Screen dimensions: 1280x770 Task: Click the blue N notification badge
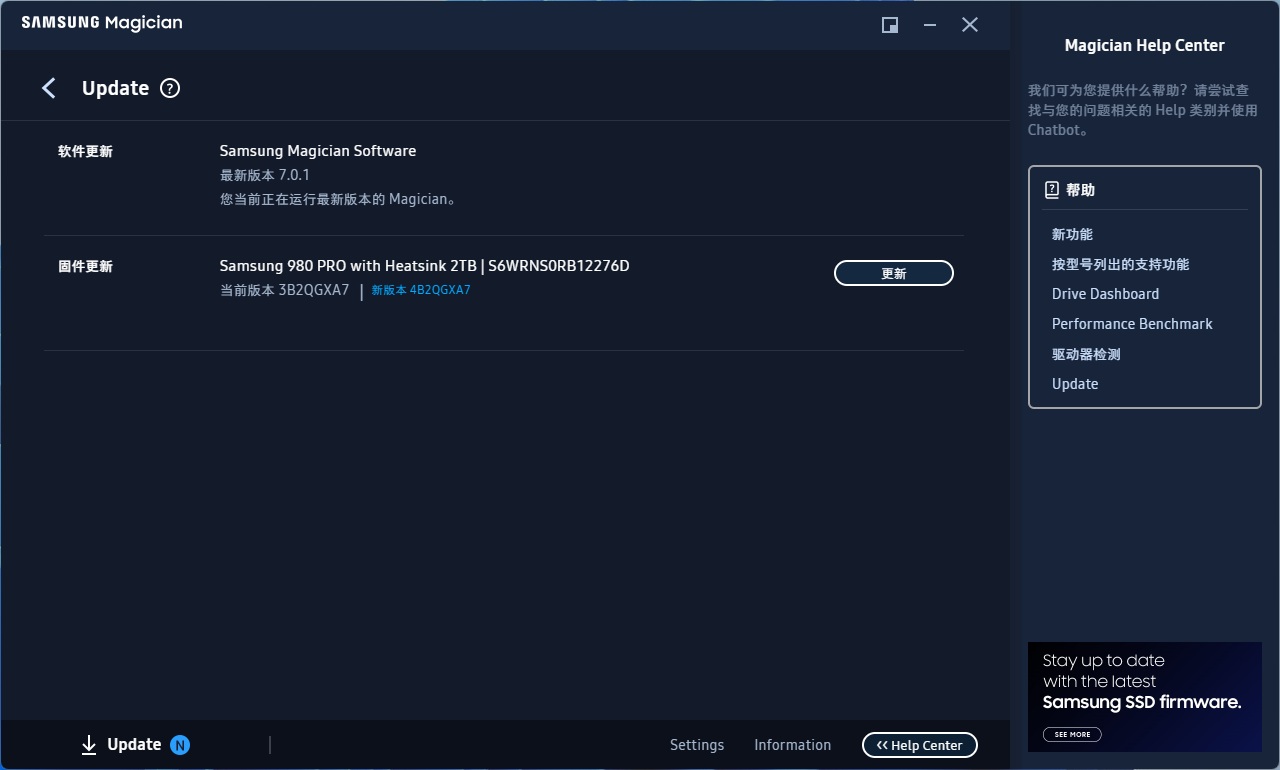180,745
